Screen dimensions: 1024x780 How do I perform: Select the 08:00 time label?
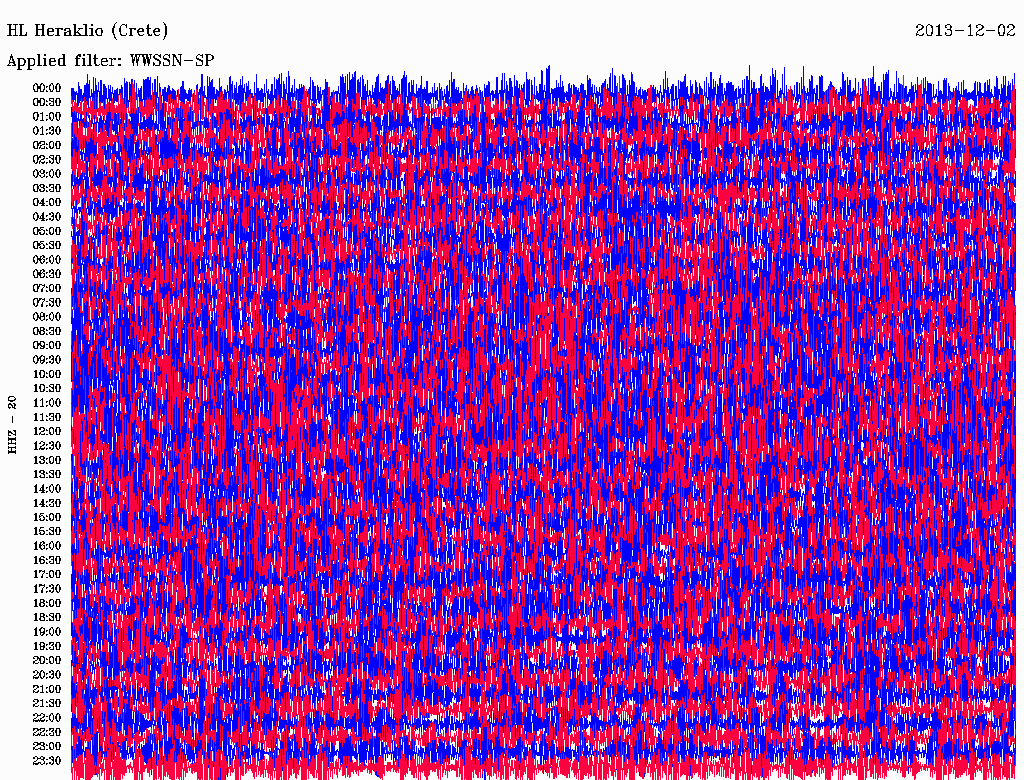pyautogui.click(x=47, y=317)
